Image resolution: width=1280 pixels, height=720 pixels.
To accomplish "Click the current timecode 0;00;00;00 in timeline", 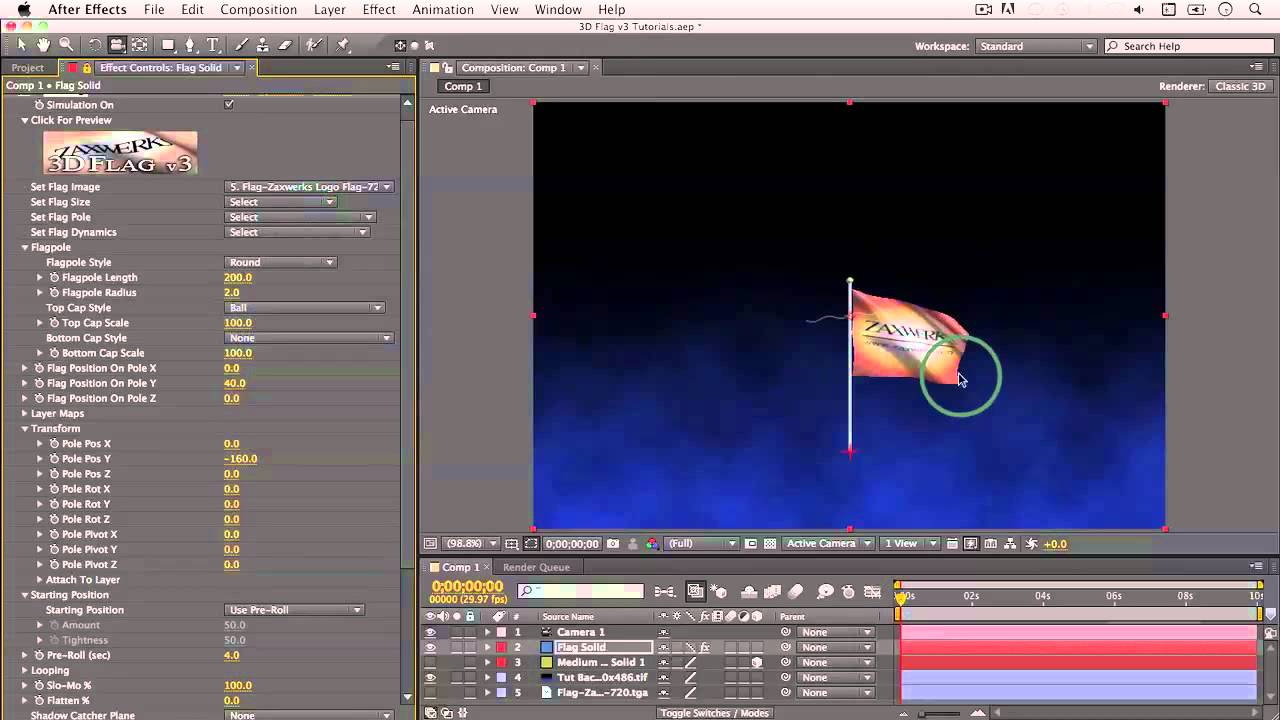I will [x=467, y=587].
